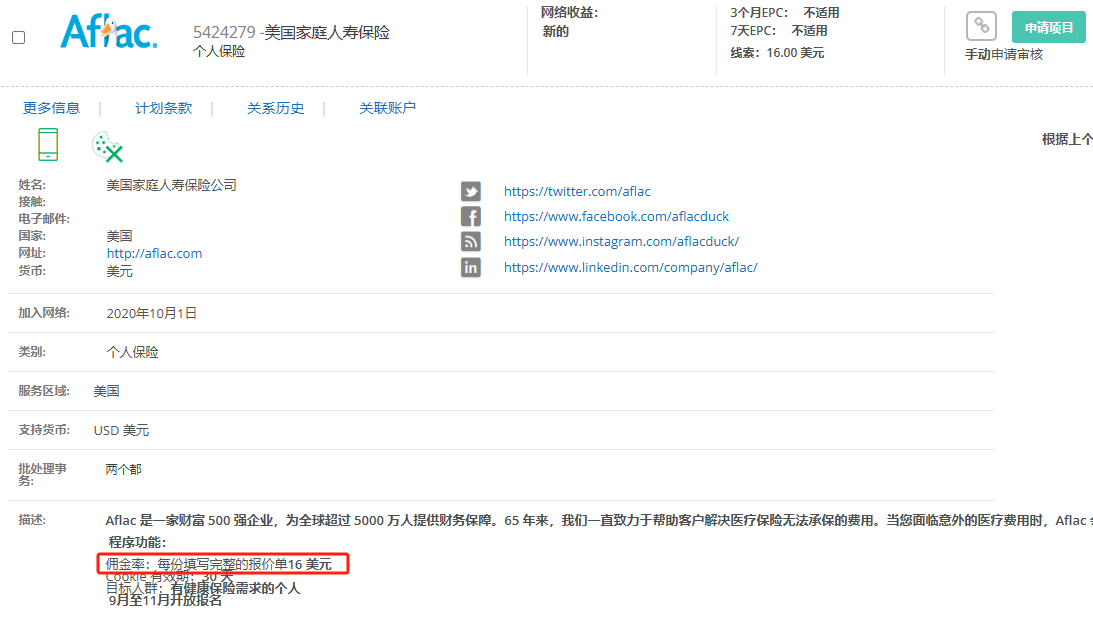Screen dimensions: 1093x622
Task: Open the twitter.com/aflac link
Action: pos(577,191)
